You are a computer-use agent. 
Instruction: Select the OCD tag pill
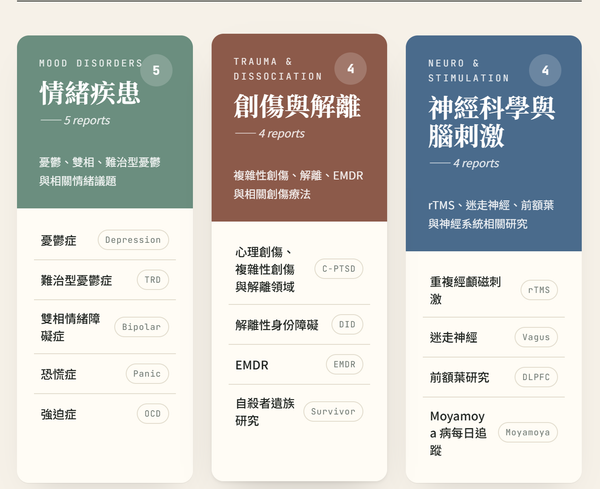tap(153, 414)
